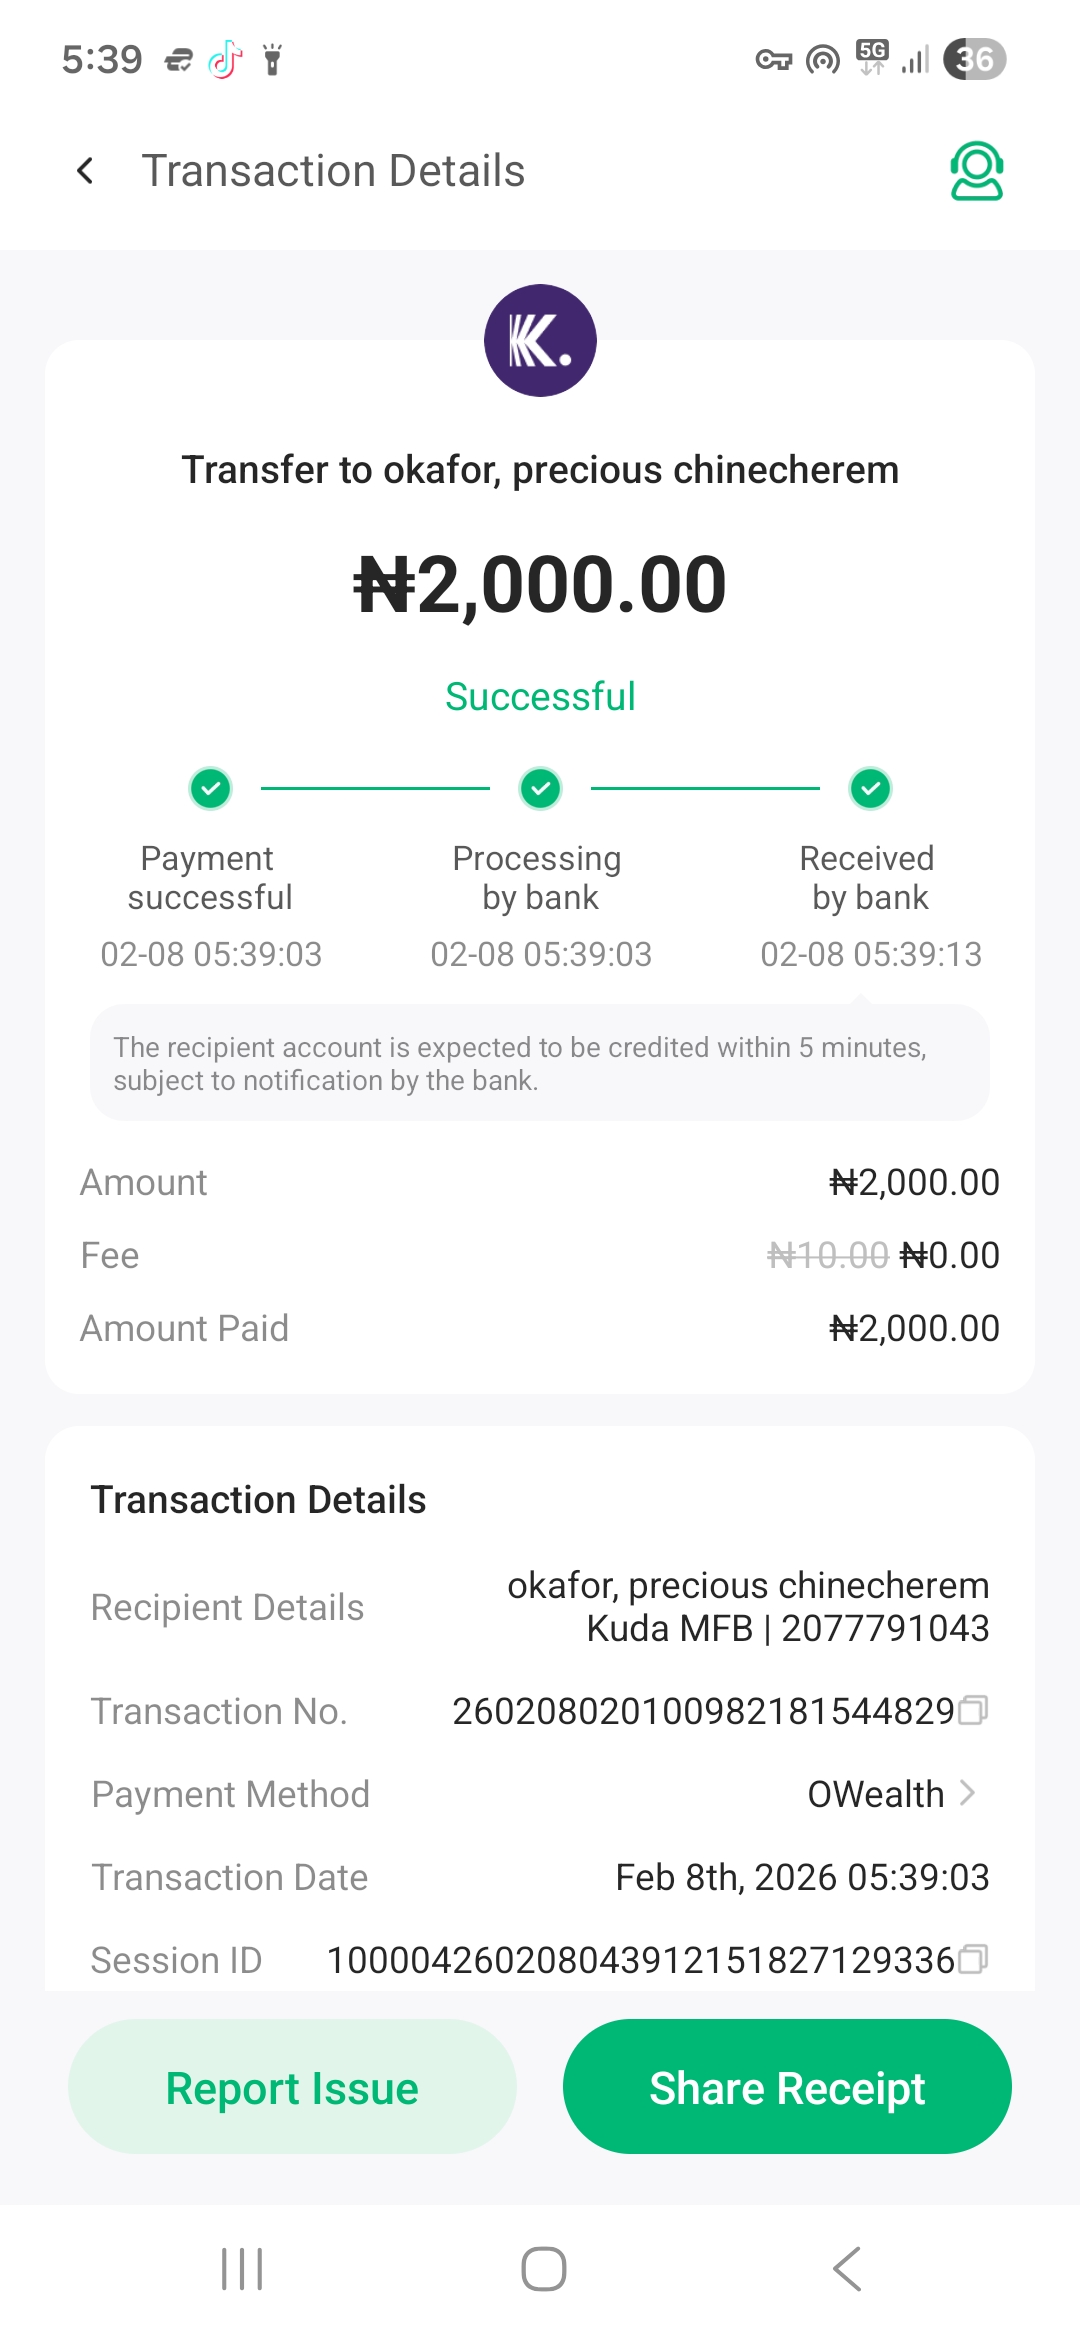This screenshot has width=1080, height=2340.
Task: Expand the OWealth payment method chevron
Action: coord(967,1793)
